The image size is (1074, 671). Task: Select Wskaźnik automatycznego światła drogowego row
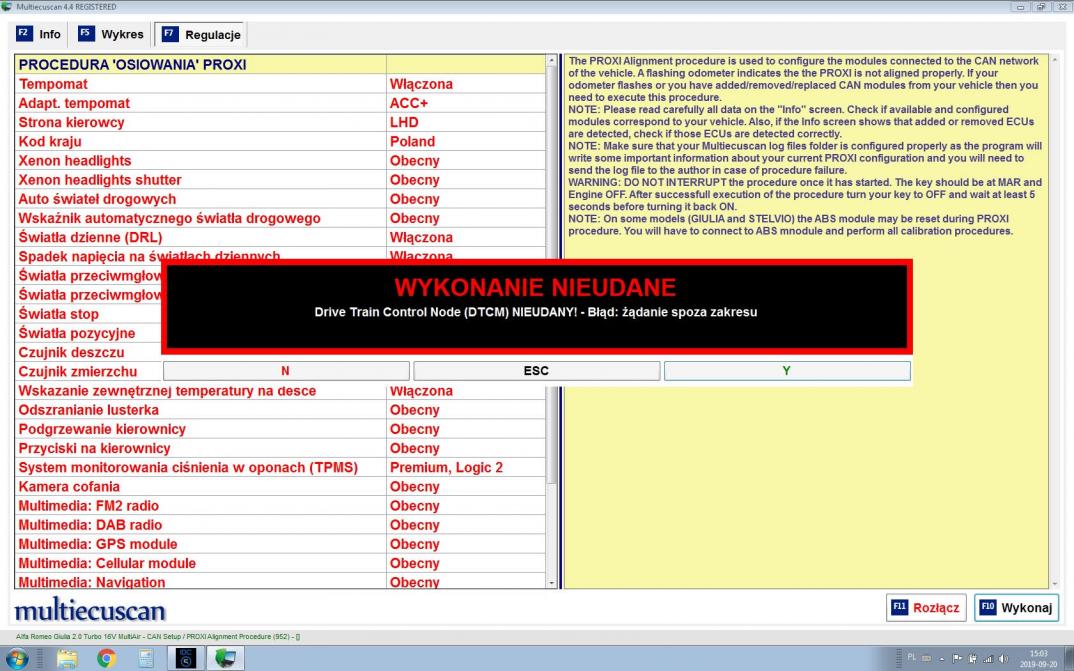(x=280, y=218)
